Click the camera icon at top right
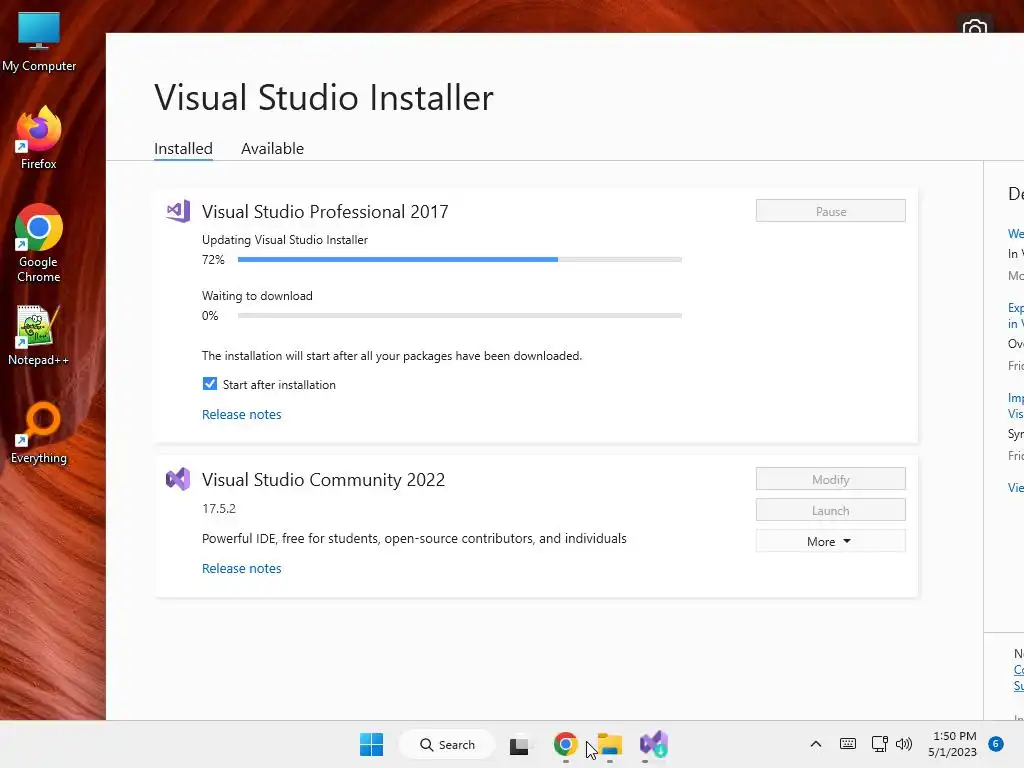Screen dimensions: 1024x768 point(974,27)
